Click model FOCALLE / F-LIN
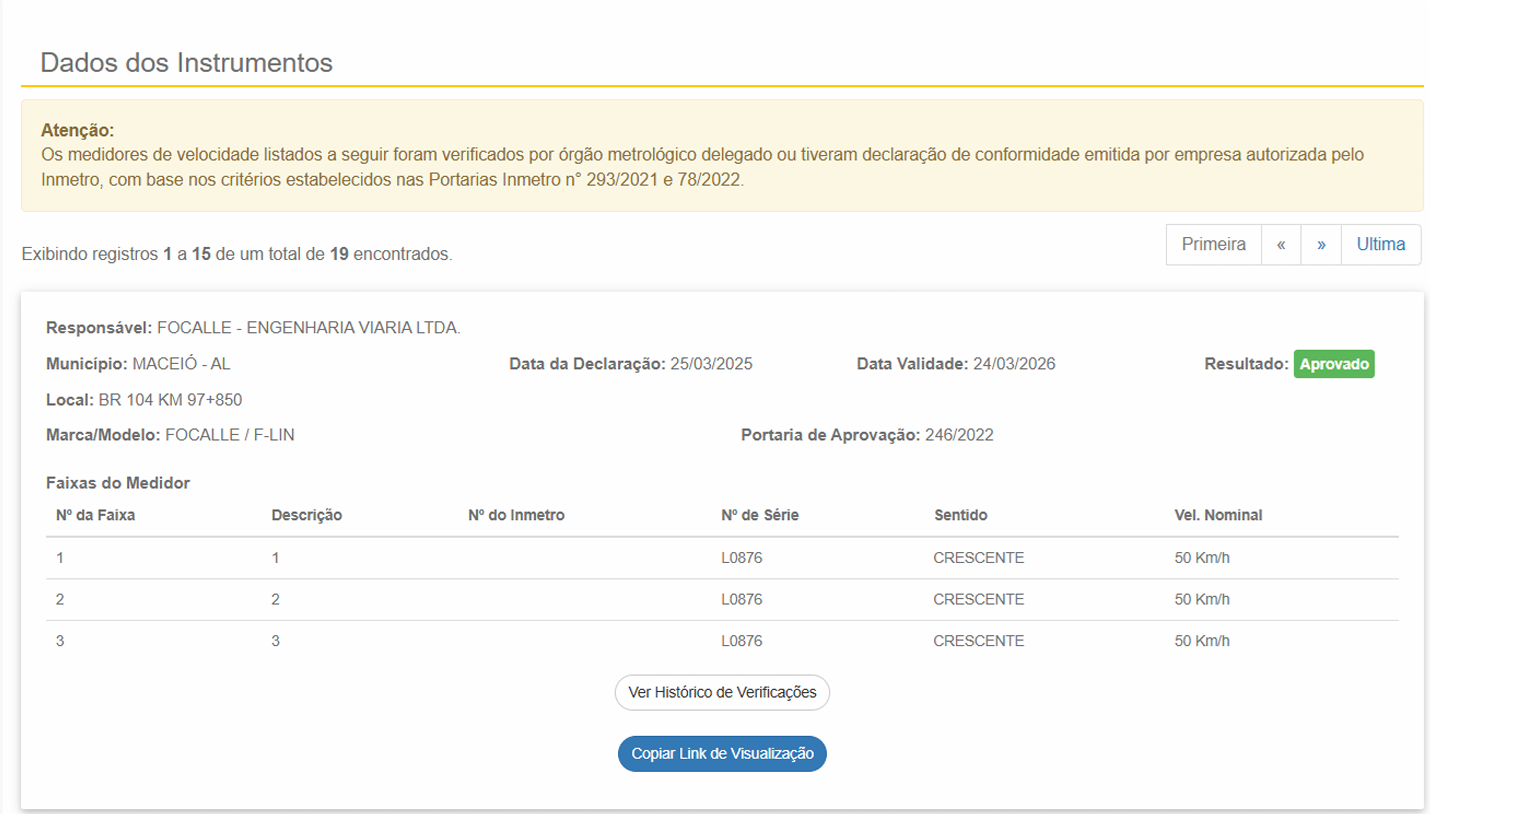 (230, 435)
